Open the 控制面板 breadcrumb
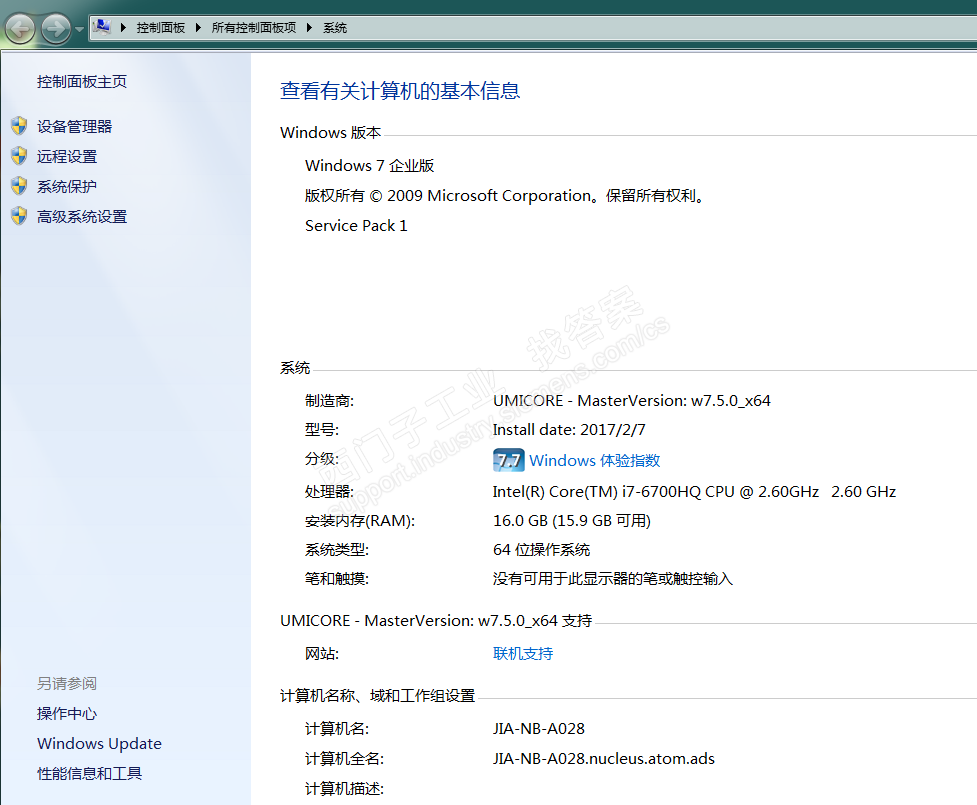This screenshot has height=805, width=977. coord(161,27)
